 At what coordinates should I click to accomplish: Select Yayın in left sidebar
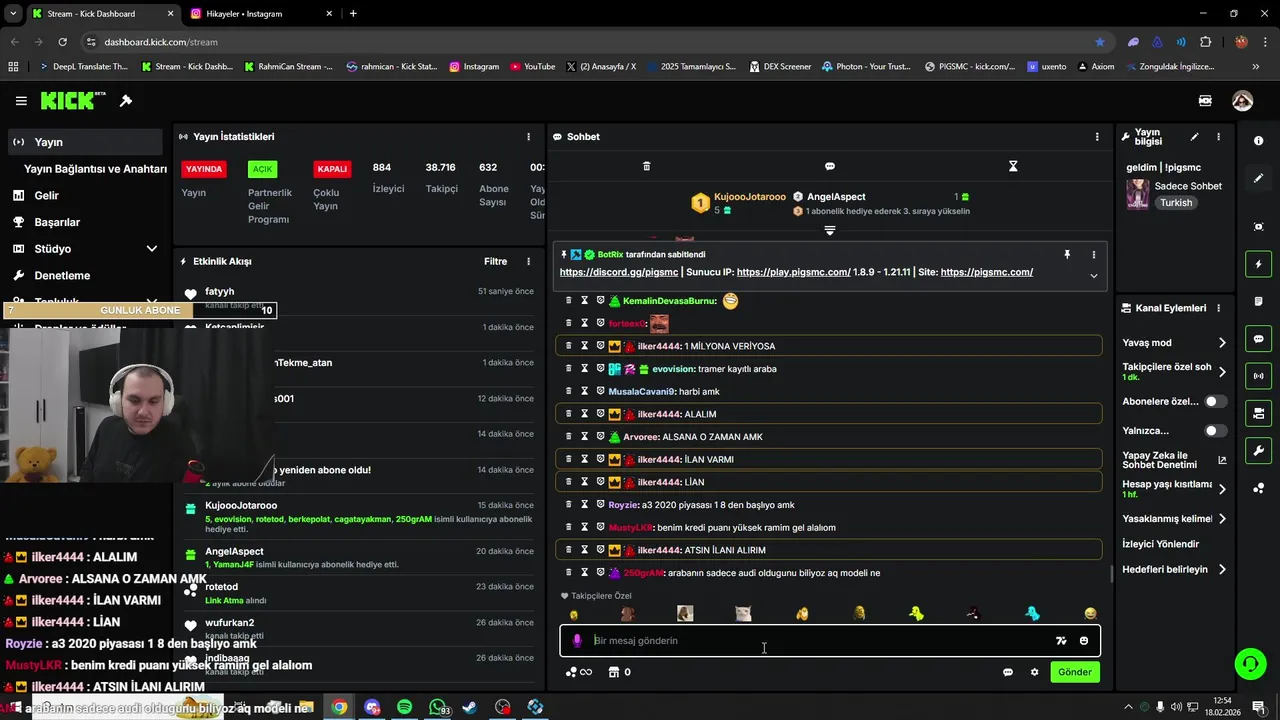[85, 142]
